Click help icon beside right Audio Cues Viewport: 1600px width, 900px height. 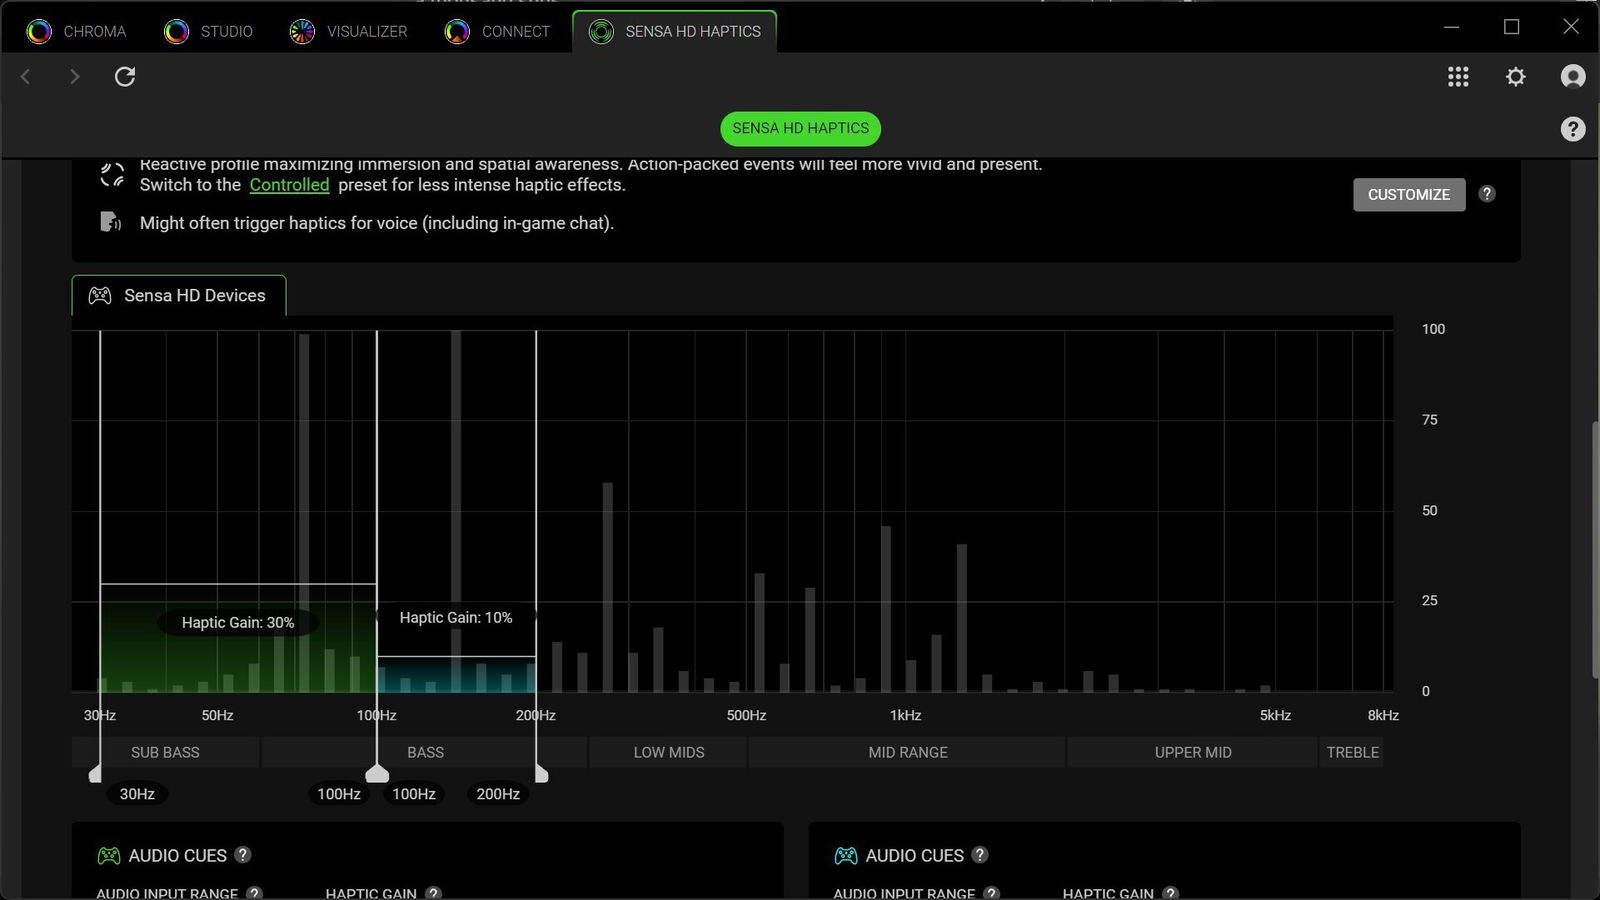tap(980, 855)
